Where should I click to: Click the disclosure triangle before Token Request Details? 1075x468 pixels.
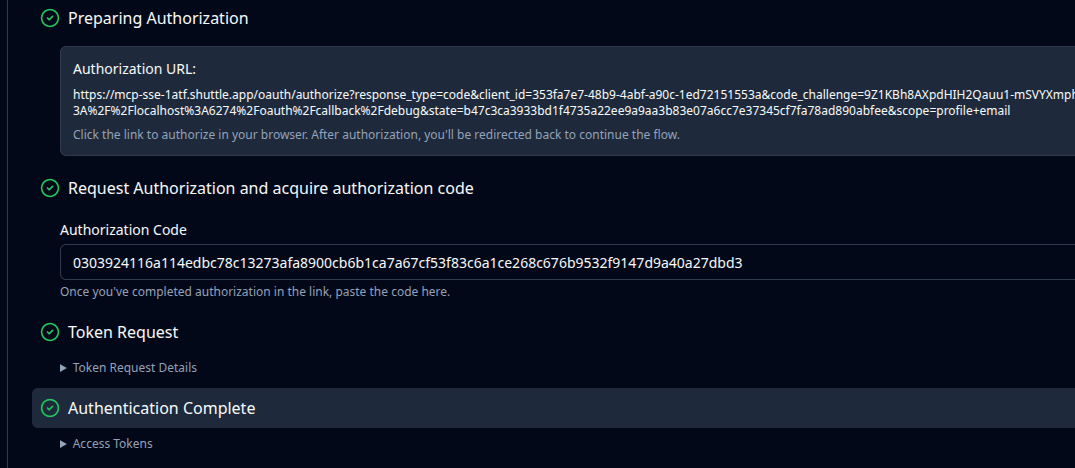pyautogui.click(x=64, y=368)
